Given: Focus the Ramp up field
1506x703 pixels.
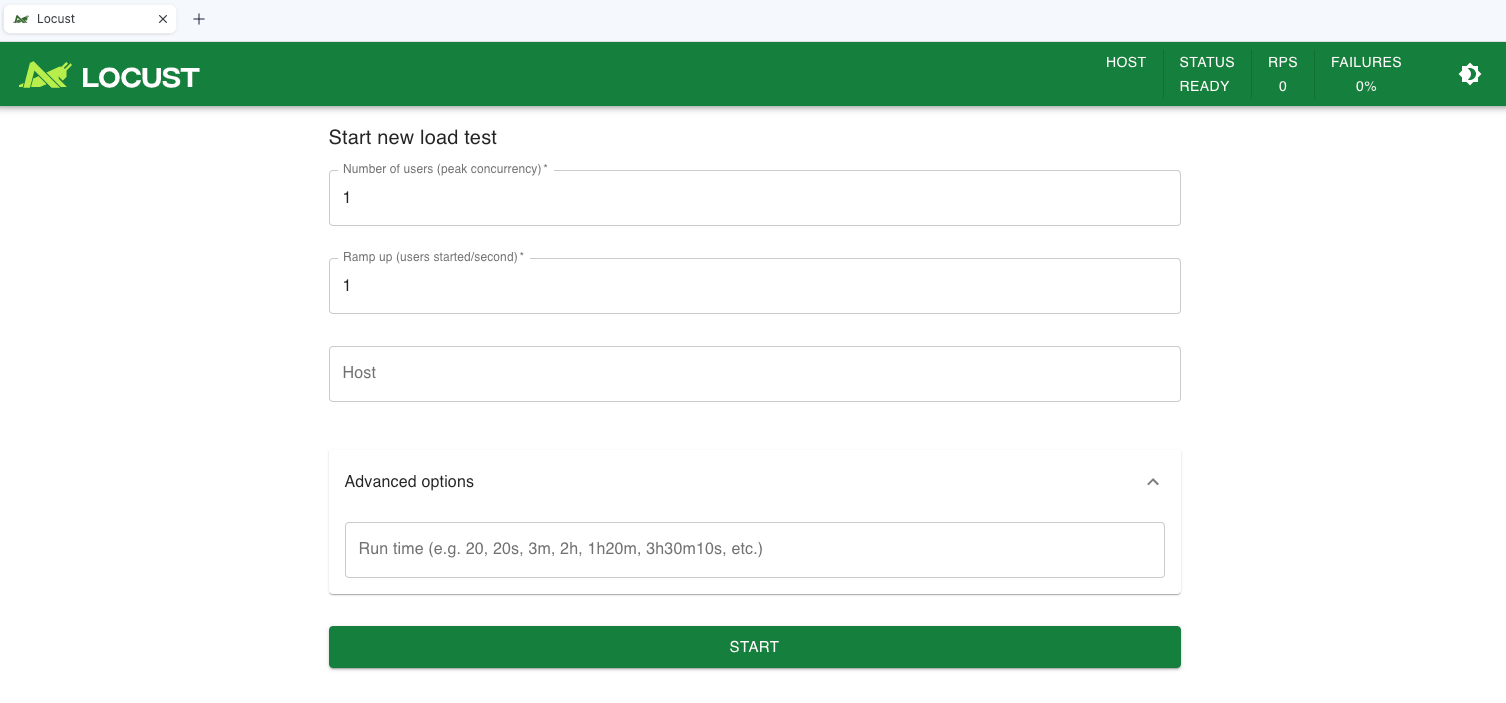Looking at the screenshot, I should (754, 286).
